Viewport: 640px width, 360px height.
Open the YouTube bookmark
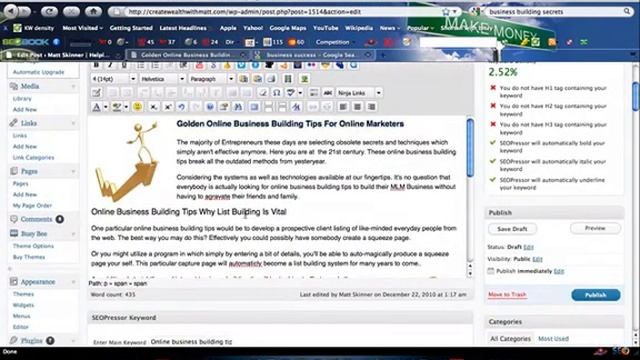point(326,28)
